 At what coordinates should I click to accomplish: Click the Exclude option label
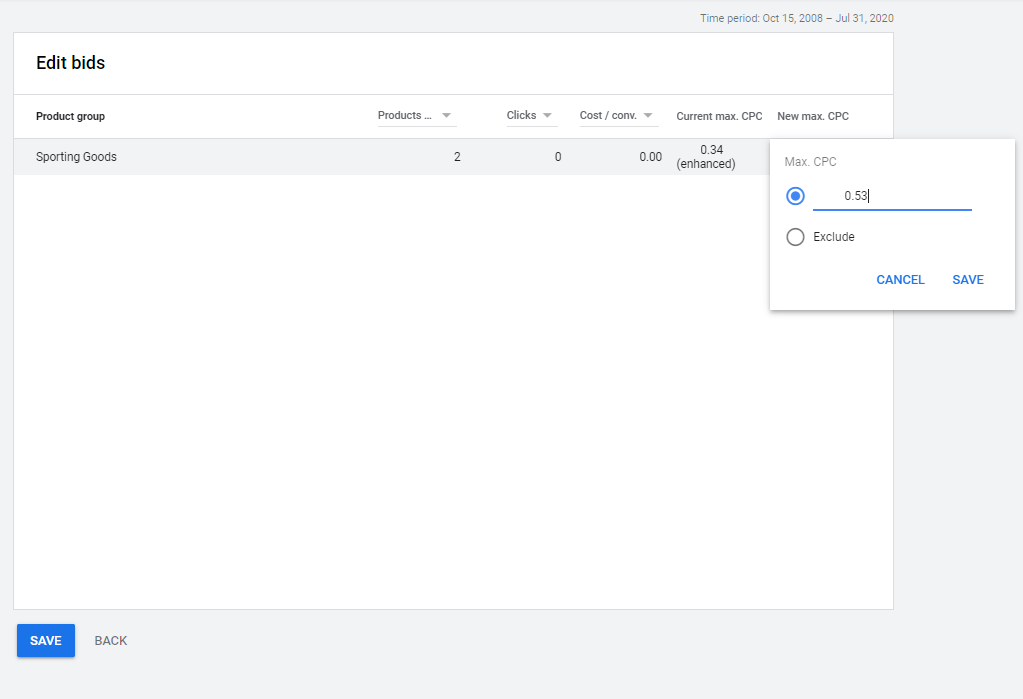click(x=834, y=237)
